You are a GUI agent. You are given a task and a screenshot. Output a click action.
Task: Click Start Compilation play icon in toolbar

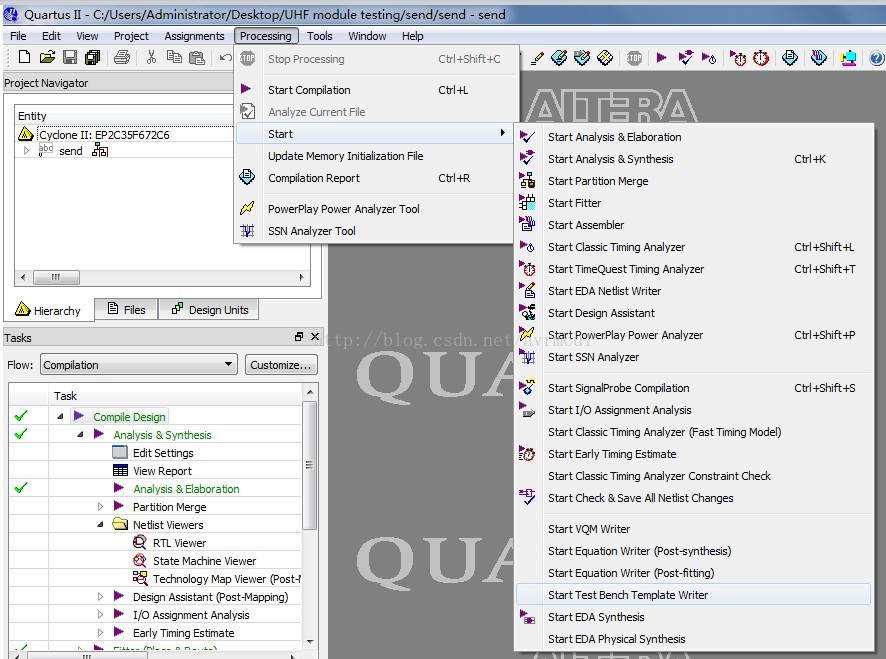pos(662,58)
